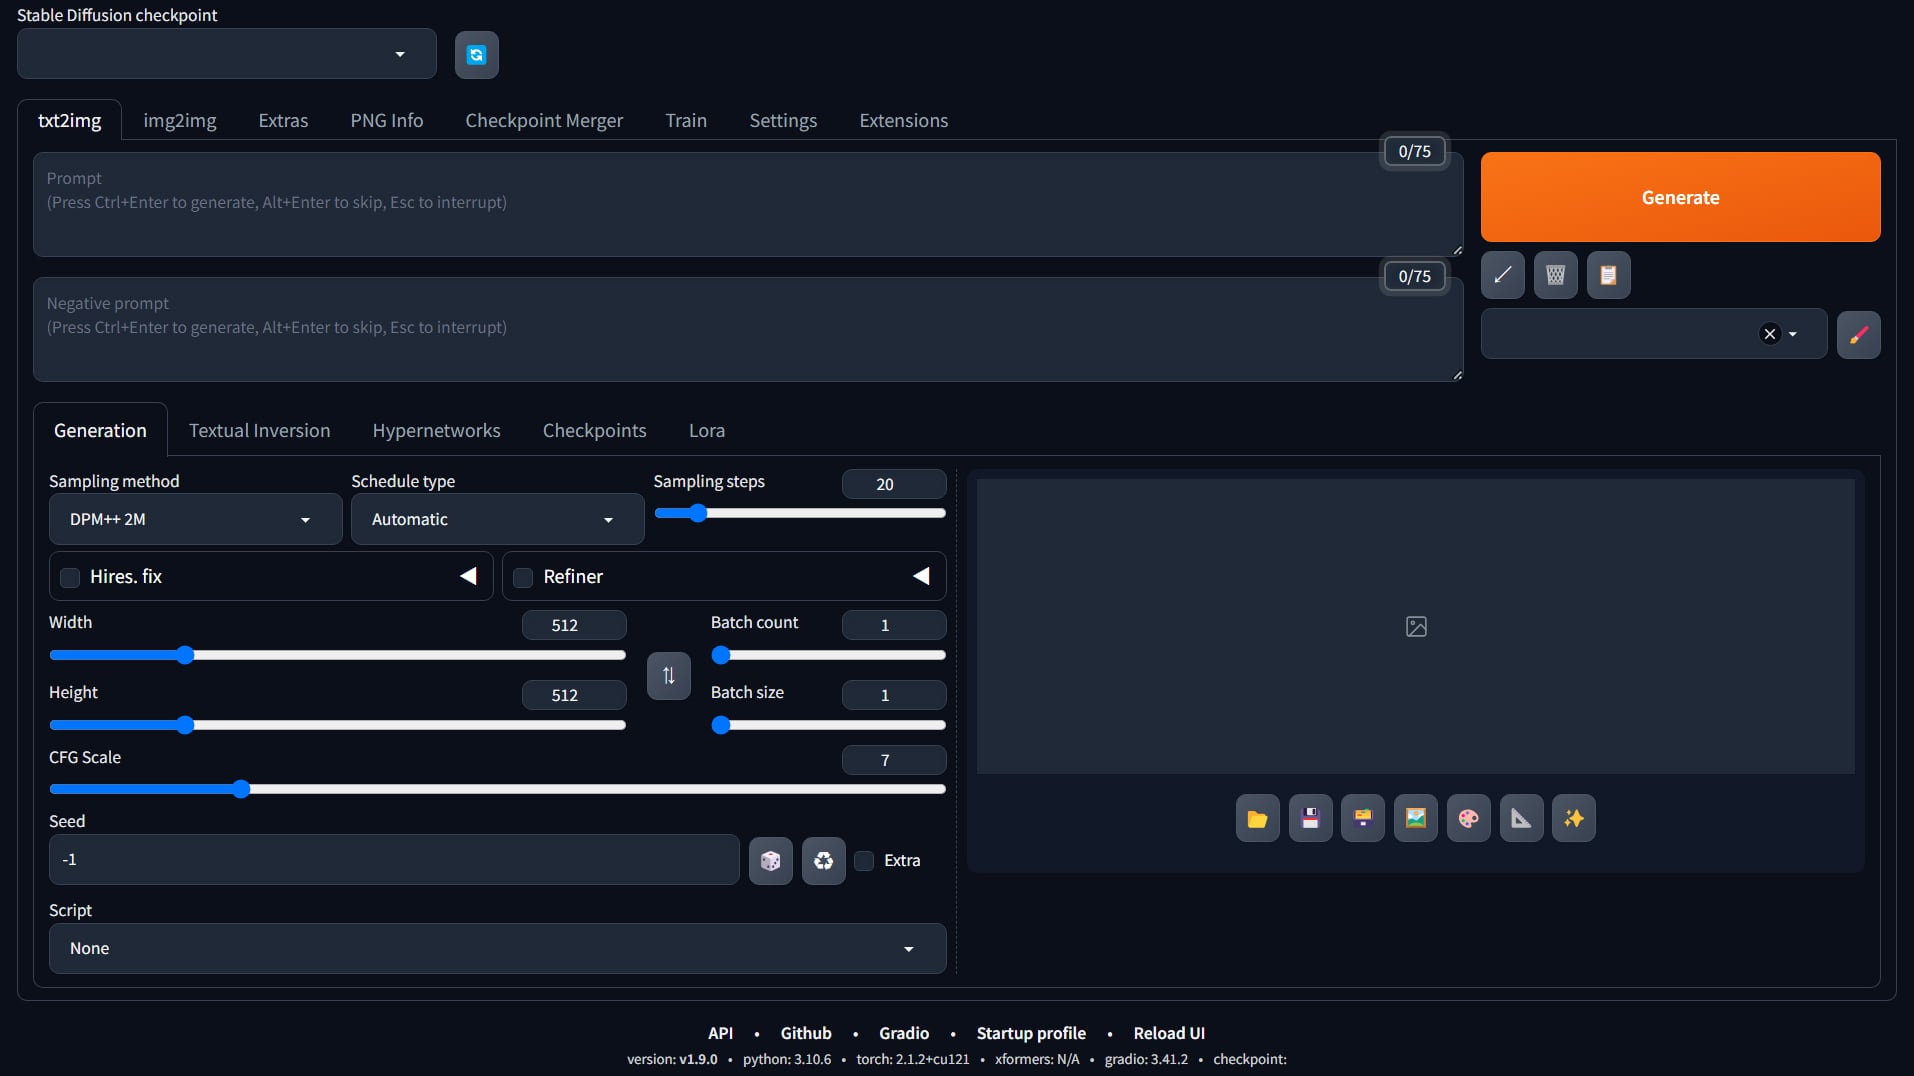Send image to img2img tab icon
1914x1076 pixels.
coord(1416,819)
